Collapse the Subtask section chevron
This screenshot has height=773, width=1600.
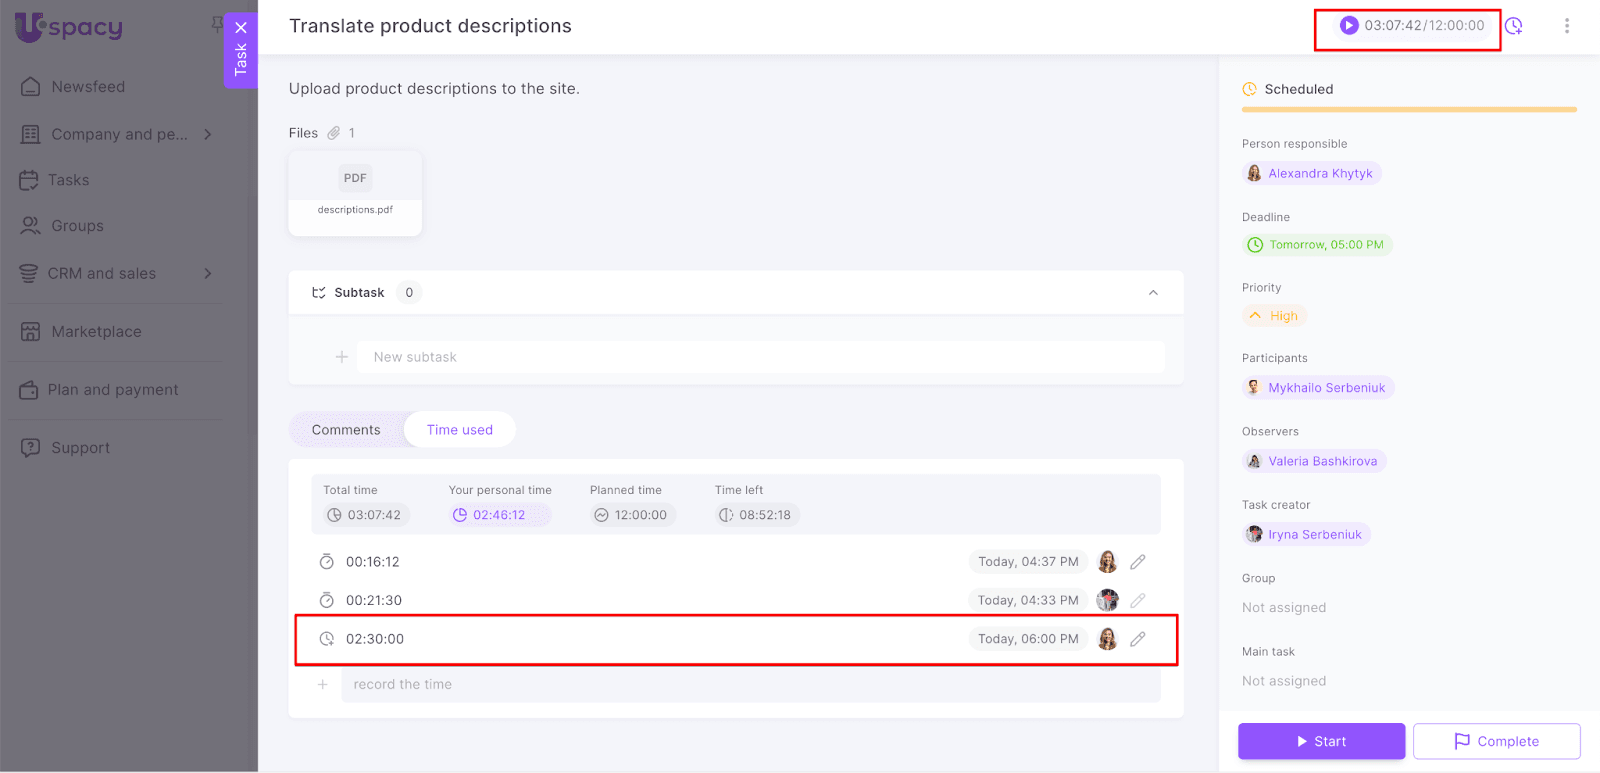[1153, 293]
